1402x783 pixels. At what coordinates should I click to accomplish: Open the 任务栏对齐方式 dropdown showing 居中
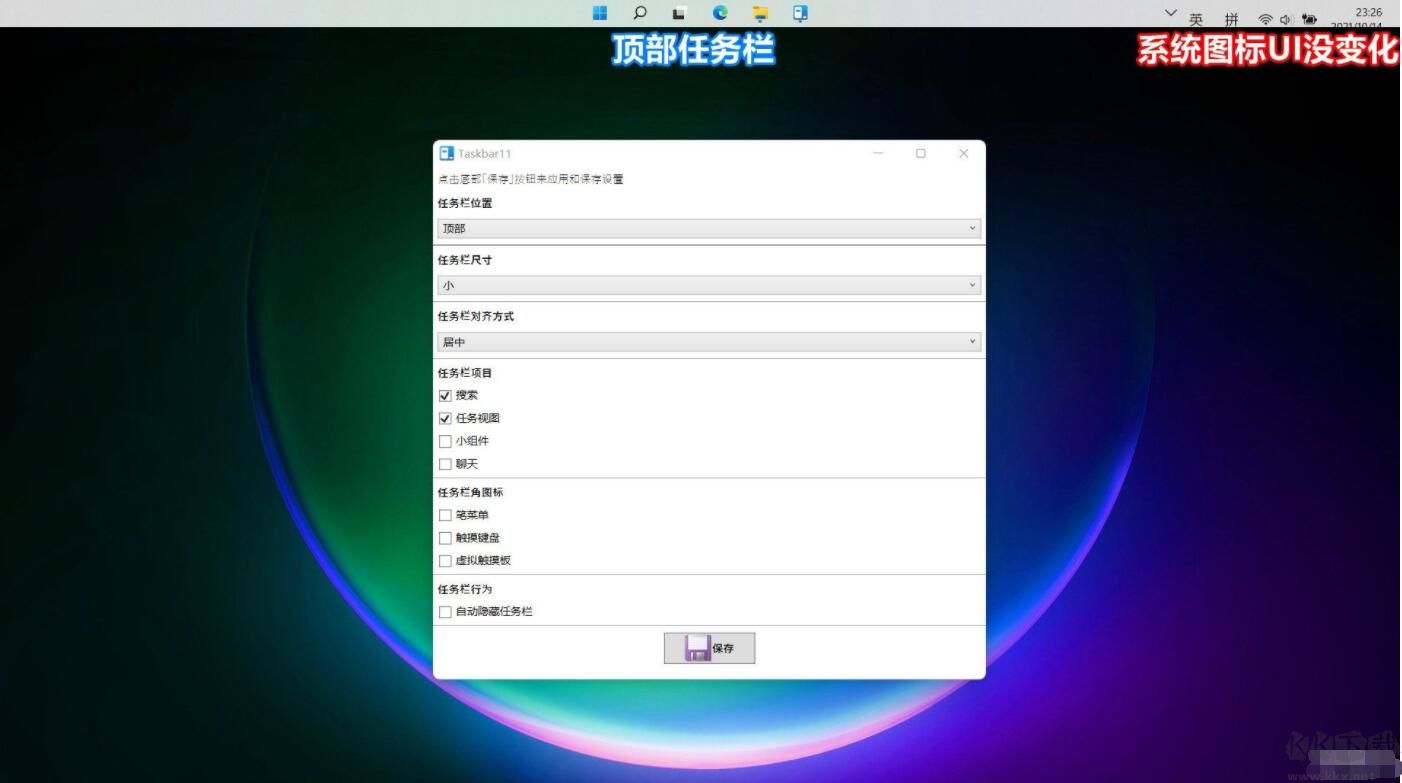pos(709,342)
